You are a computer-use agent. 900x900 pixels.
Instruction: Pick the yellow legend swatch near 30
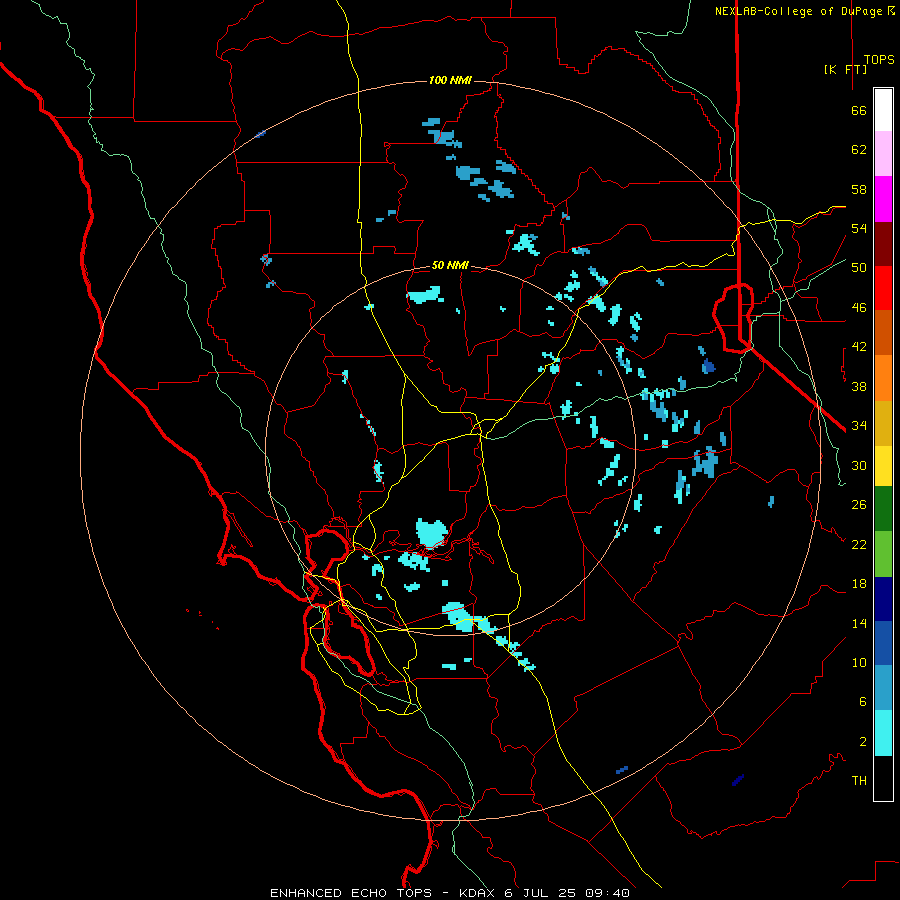883,466
